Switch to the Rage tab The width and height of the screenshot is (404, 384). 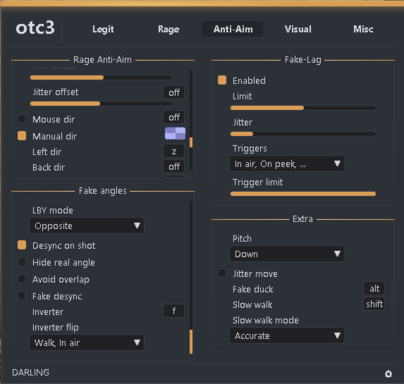point(168,29)
